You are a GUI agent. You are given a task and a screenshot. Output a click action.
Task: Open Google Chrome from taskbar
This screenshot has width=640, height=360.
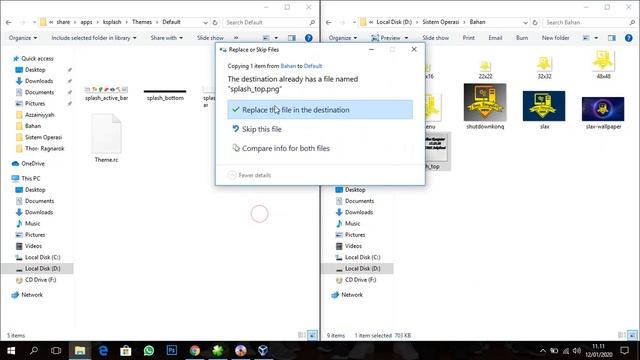pyautogui.click(x=195, y=351)
